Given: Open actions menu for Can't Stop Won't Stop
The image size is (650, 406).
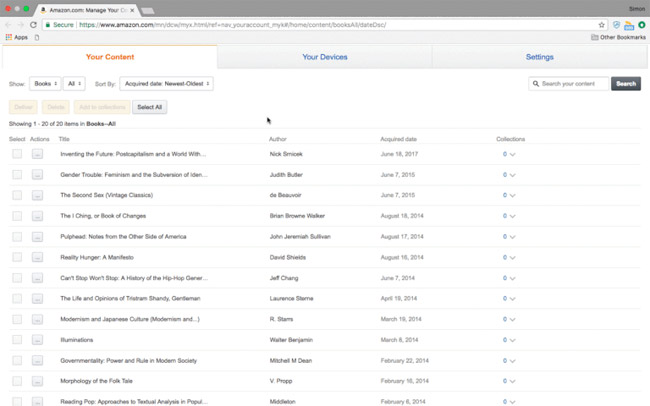Looking at the screenshot, I should (x=37, y=278).
